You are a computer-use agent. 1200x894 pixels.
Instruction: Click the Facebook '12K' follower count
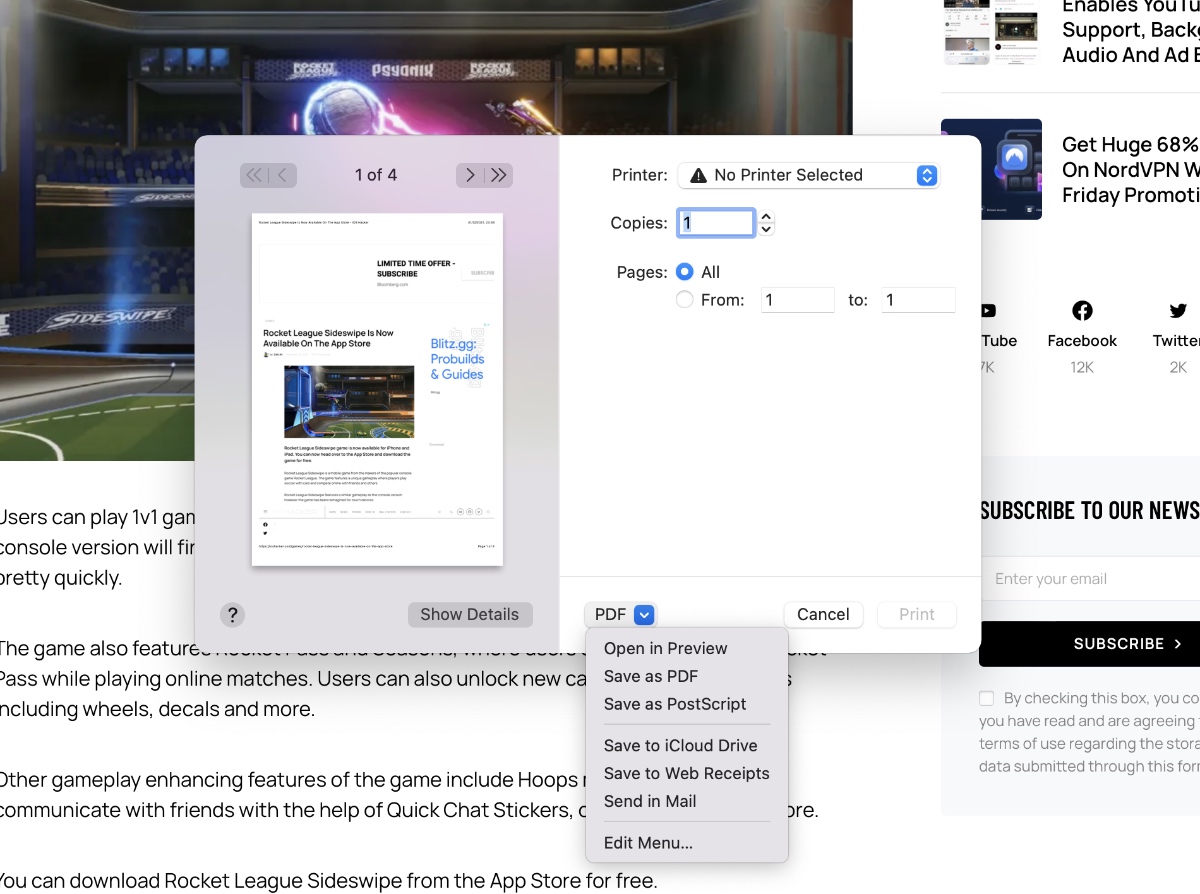tap(1082, 367)
